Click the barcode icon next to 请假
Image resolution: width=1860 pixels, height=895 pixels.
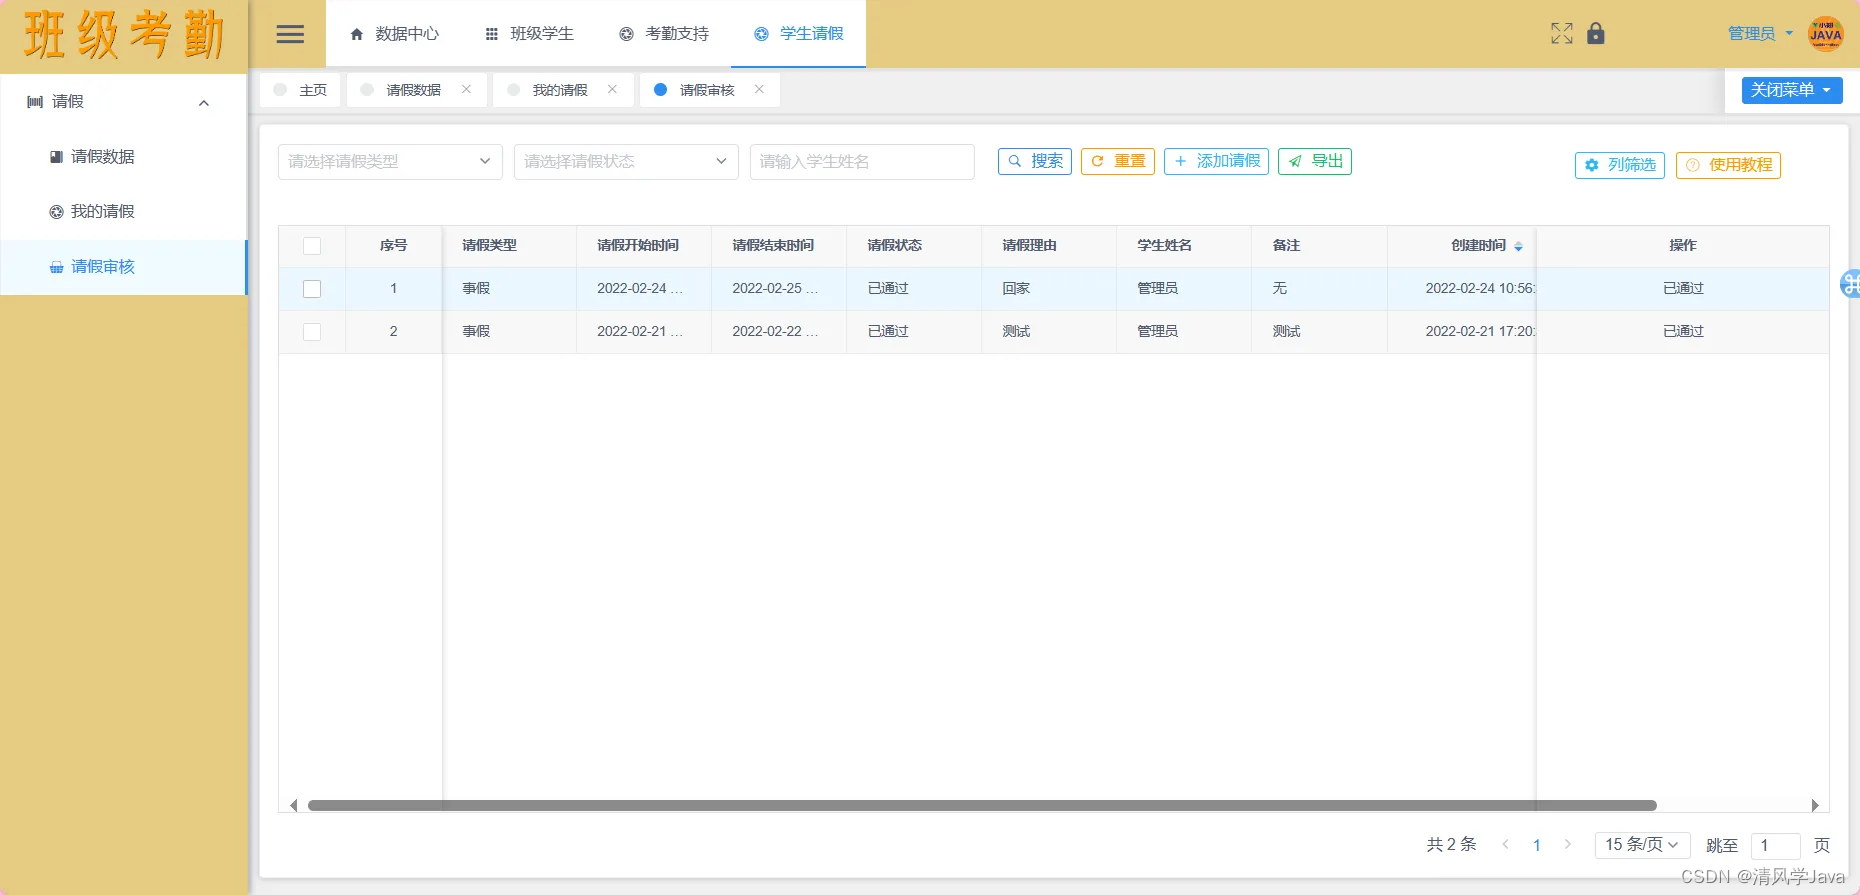click(35, 102)
